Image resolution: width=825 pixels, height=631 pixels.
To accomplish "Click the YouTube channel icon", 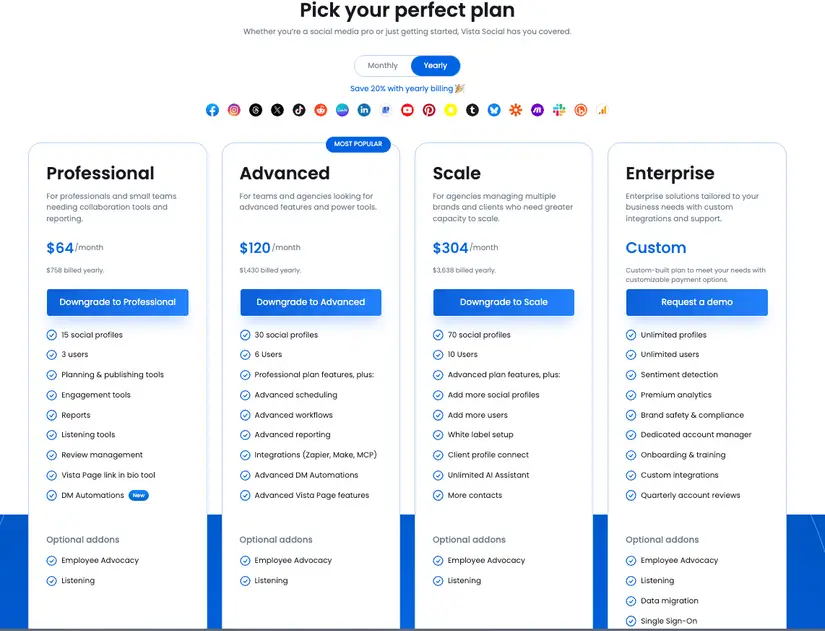I will pos(406,110).
